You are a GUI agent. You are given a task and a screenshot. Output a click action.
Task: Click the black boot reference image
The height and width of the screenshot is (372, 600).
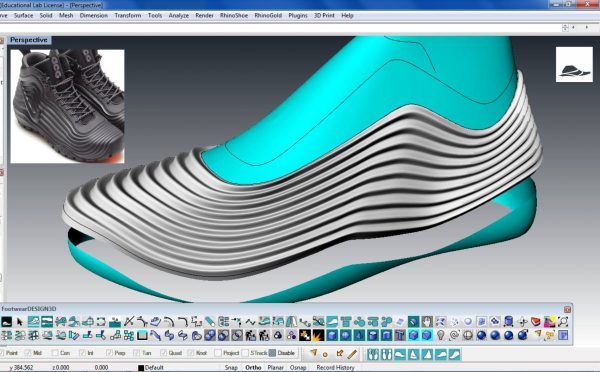(67, 106)
